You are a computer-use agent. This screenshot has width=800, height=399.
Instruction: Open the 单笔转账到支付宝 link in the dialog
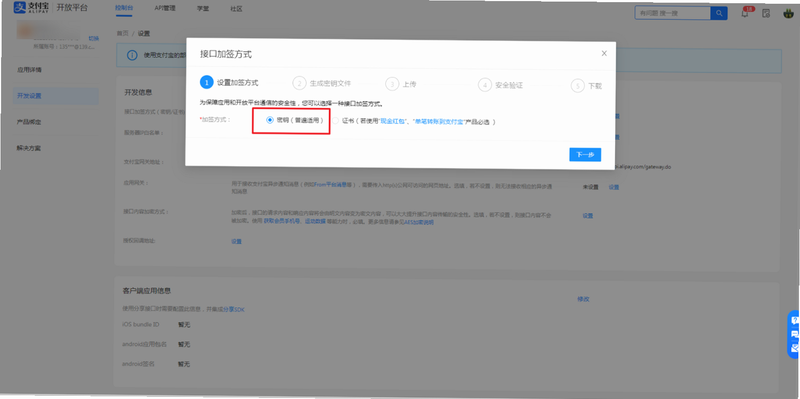[x=439, y=122]
